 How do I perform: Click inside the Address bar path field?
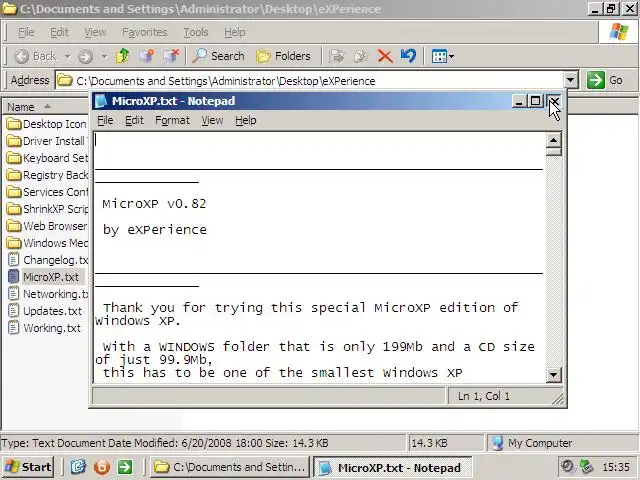310,80
